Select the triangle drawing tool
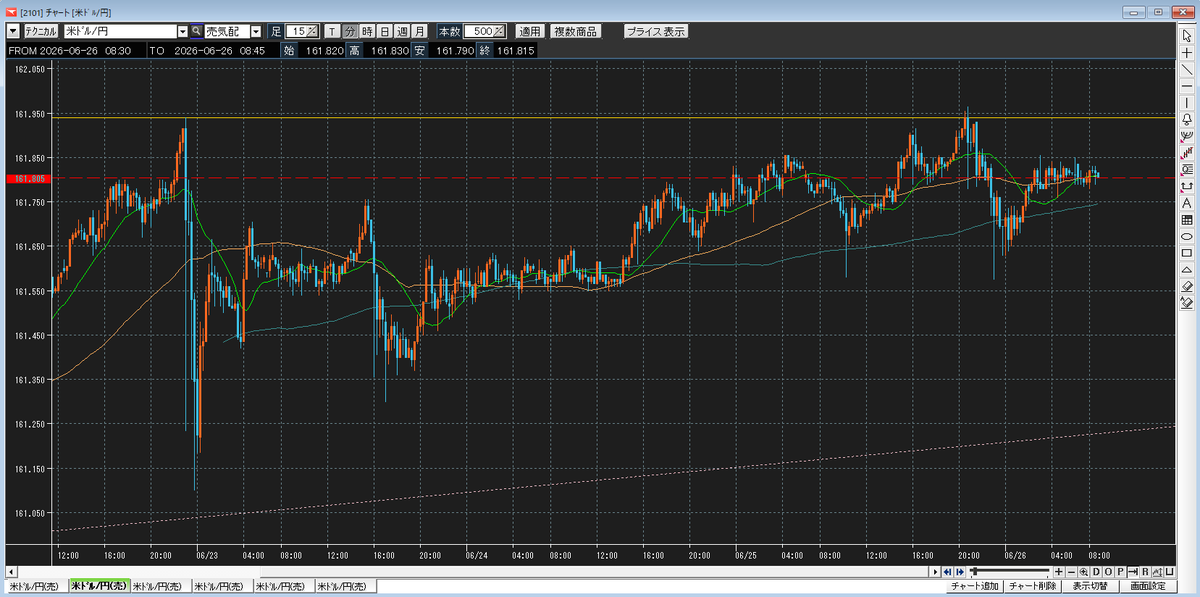This screenshot has height=597, width=1200. pyautogui.click(x=1187, y=269)
